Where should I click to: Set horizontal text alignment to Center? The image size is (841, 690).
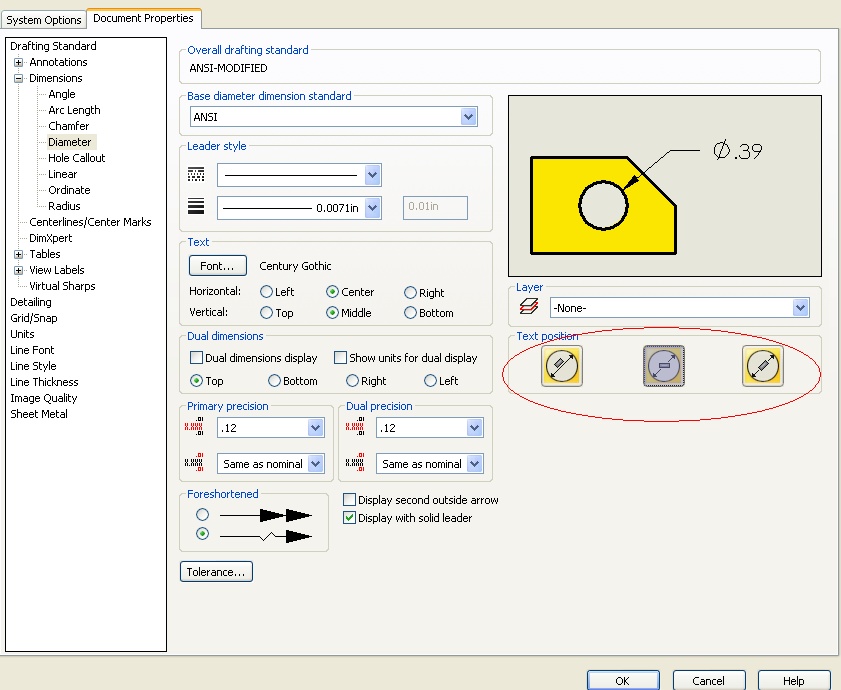click(x=332, y=292)
